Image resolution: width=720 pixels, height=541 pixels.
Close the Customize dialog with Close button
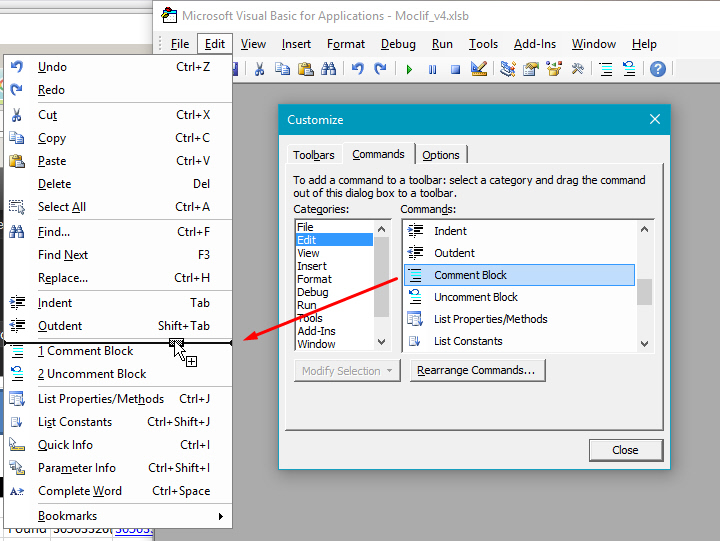tap(625, 450)
